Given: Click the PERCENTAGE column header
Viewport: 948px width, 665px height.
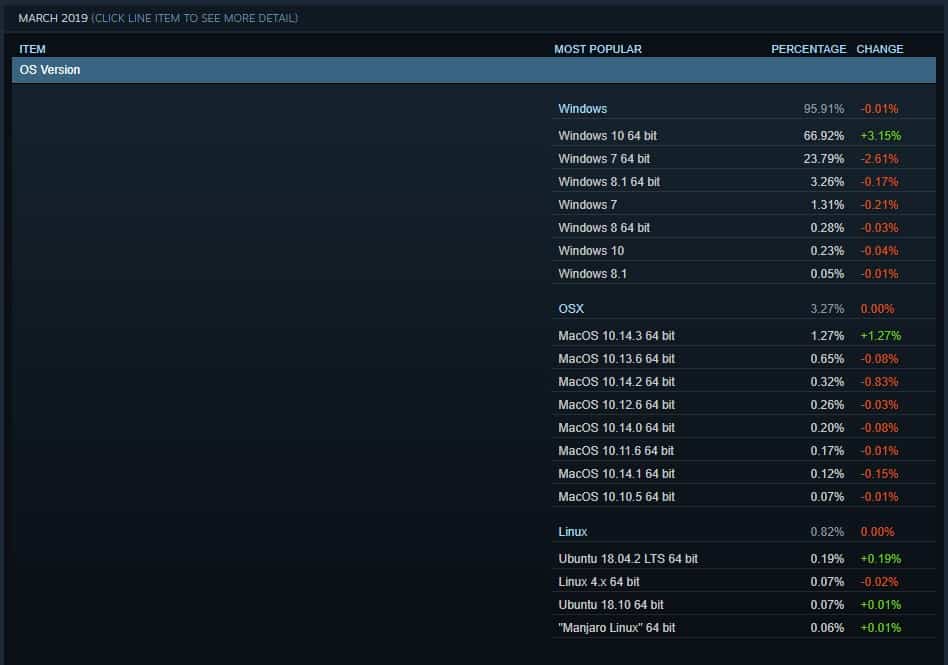Looking at the screenshot, I should click(x=808, y=49).
